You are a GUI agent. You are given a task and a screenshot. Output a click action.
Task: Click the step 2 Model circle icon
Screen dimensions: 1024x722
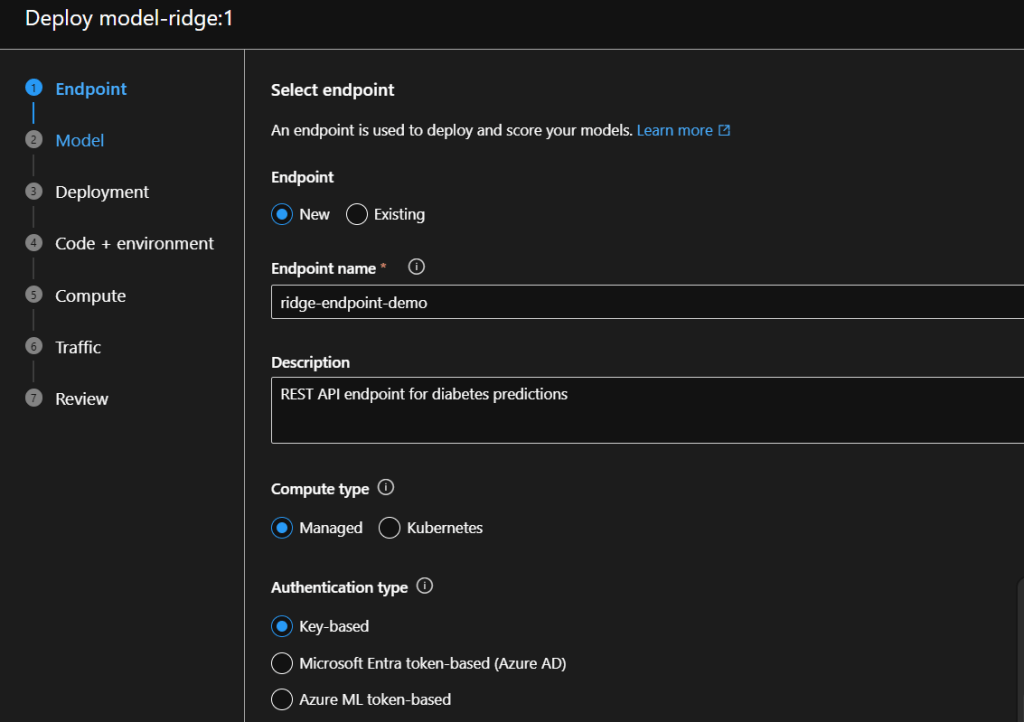pyautogui.click(x=33, y=140)
